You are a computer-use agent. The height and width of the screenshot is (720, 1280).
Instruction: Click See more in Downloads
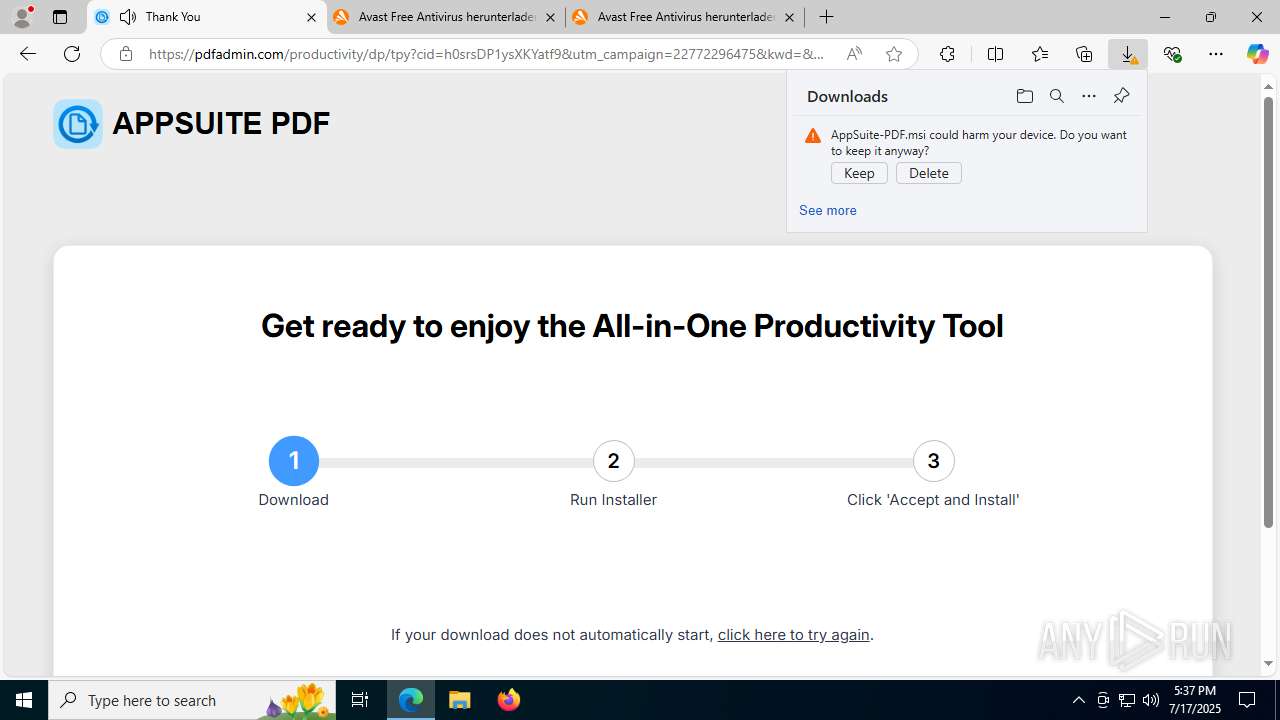(x=827, y=210)
